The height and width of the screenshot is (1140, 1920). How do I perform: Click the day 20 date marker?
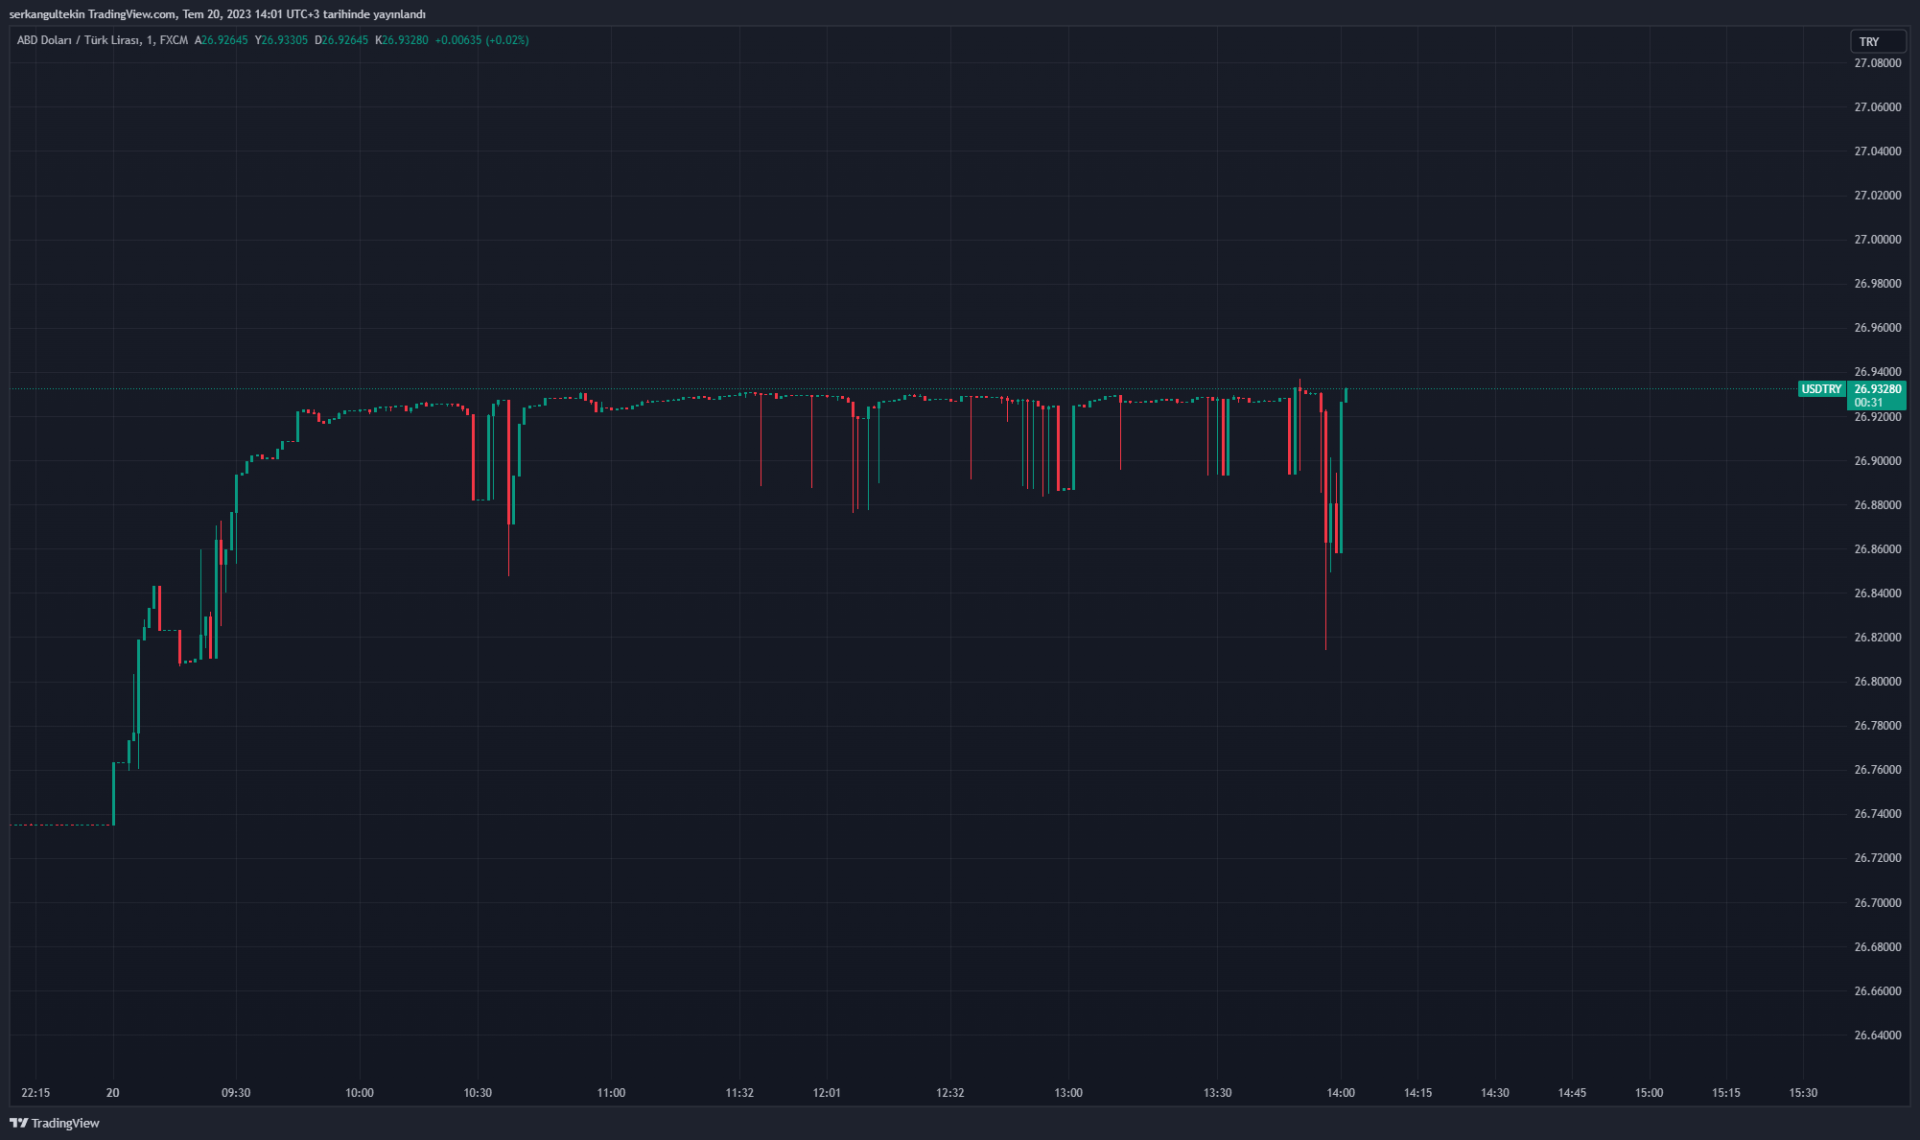(x=113, y=1092)
